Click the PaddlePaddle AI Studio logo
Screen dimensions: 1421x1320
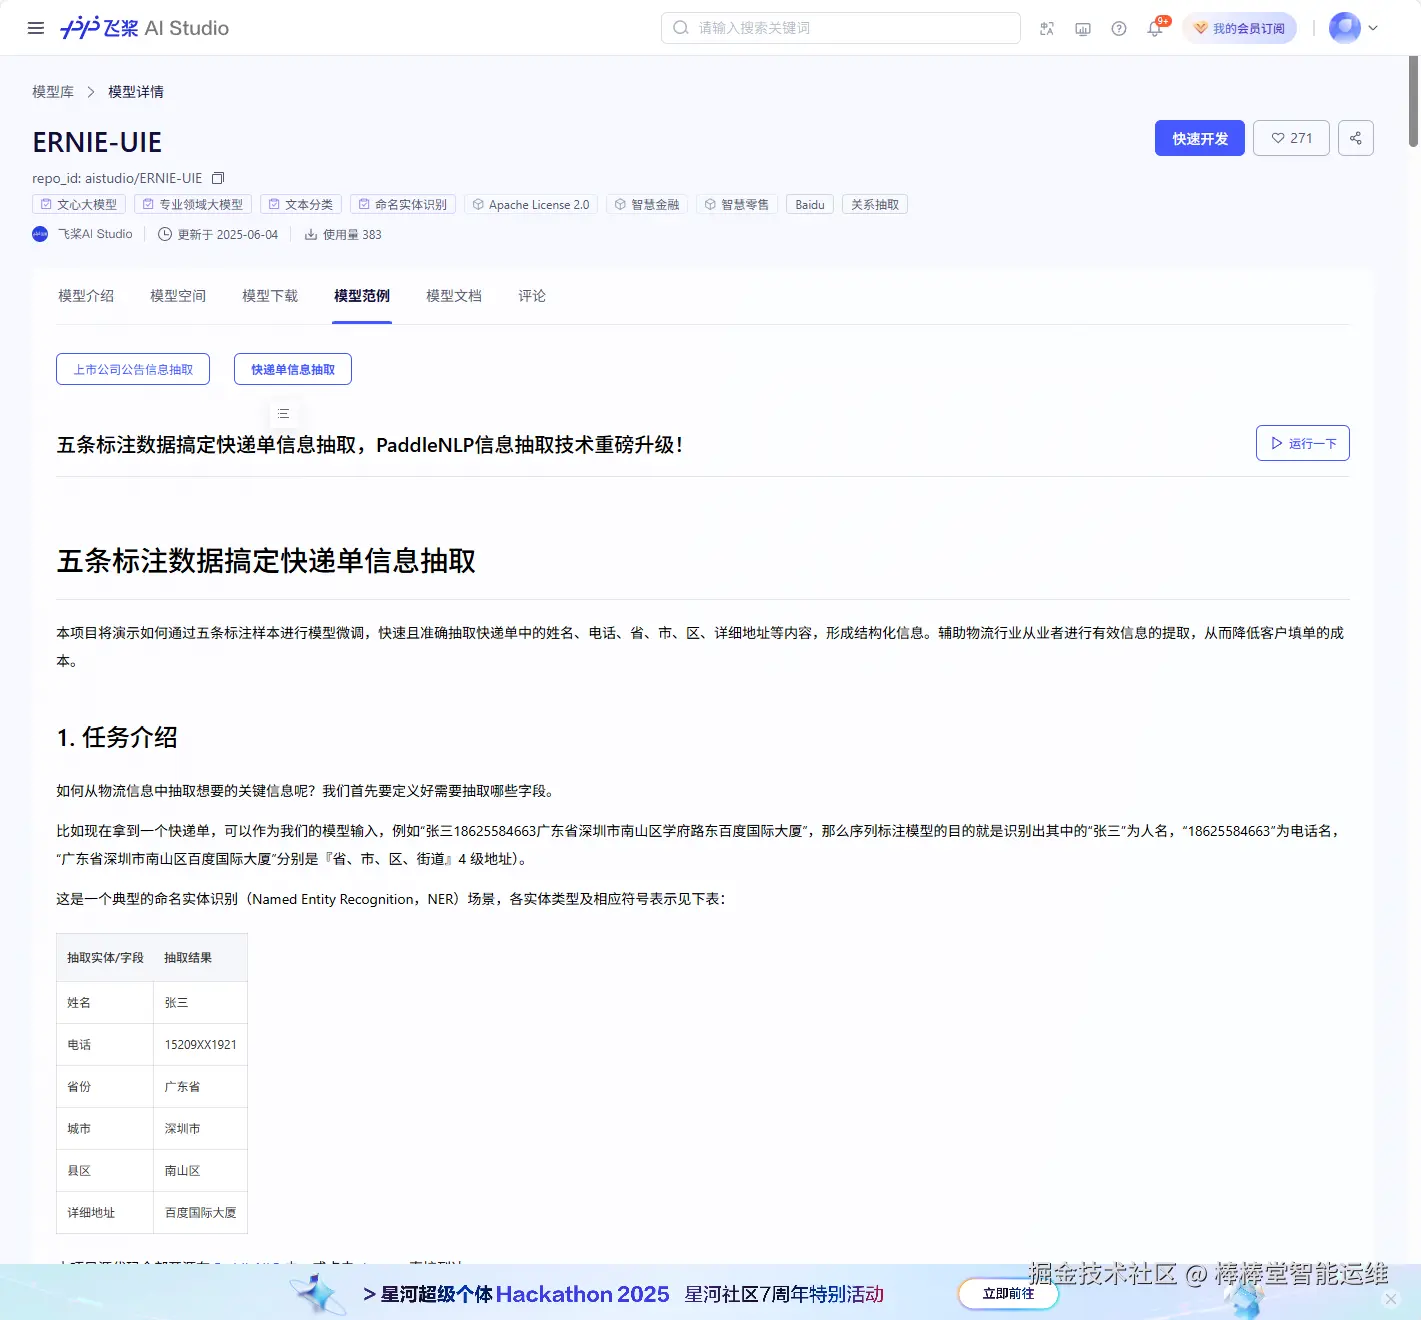[x=144, y=28]
